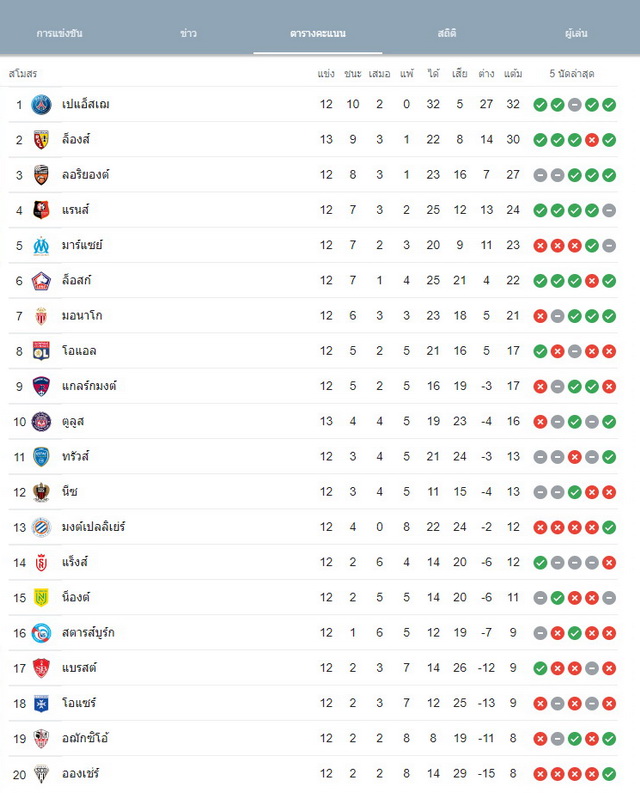Click the Lille club crest in row 6
Image resolution: width=640 pixels, height=793 pixels.
(41, 281)
